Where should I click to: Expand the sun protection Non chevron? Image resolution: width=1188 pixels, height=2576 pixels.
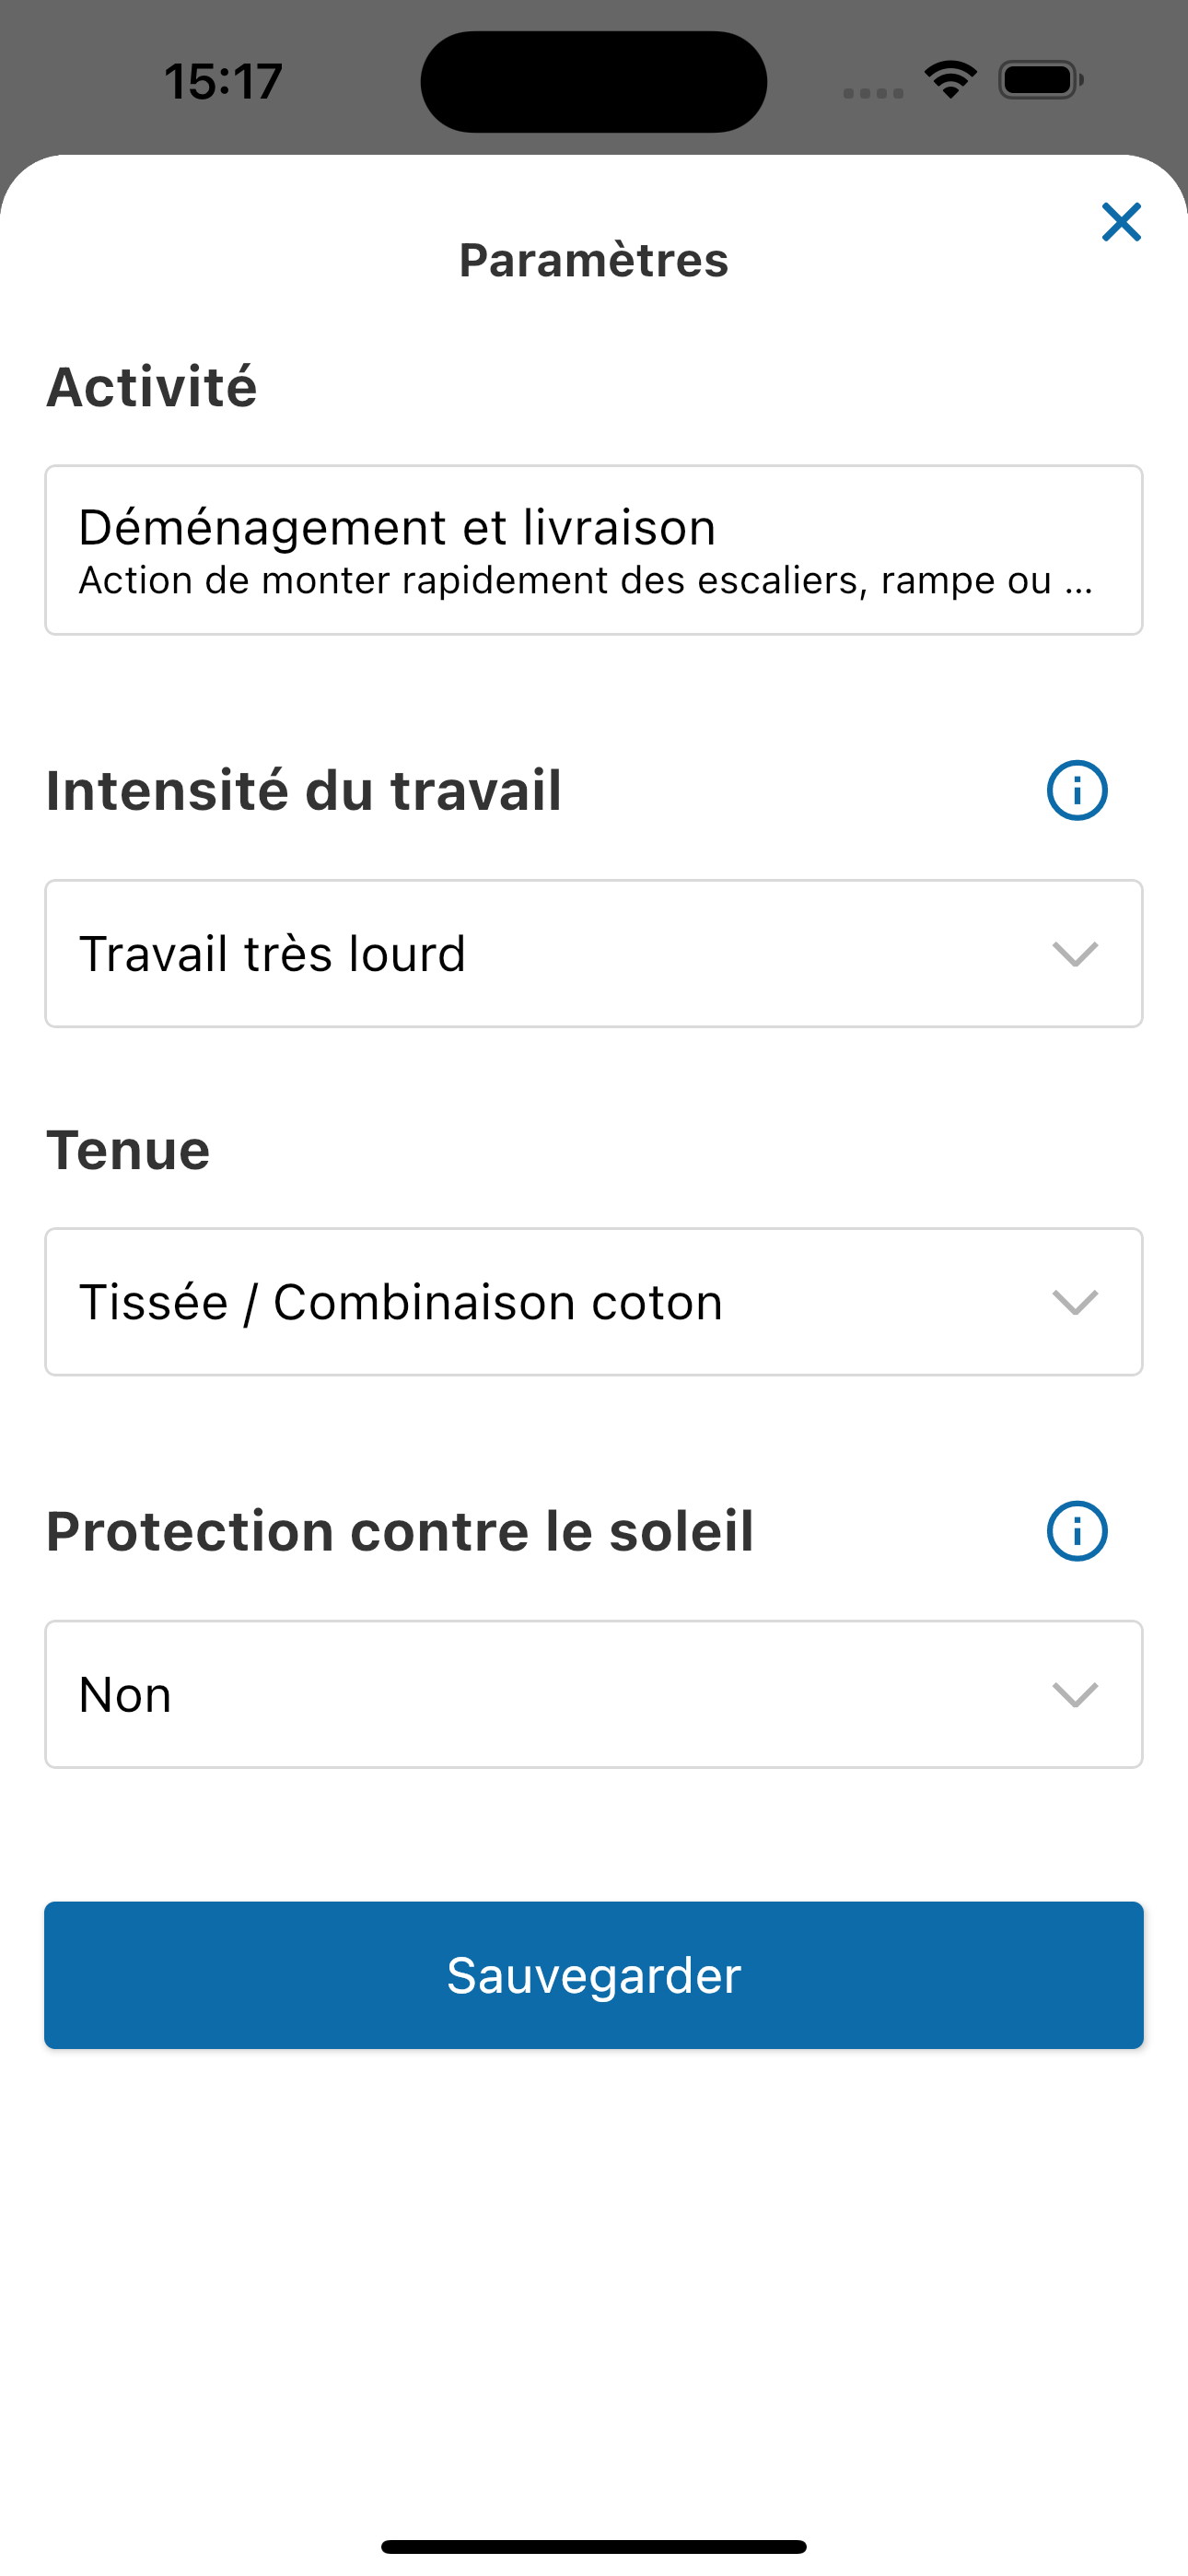1075,1694
